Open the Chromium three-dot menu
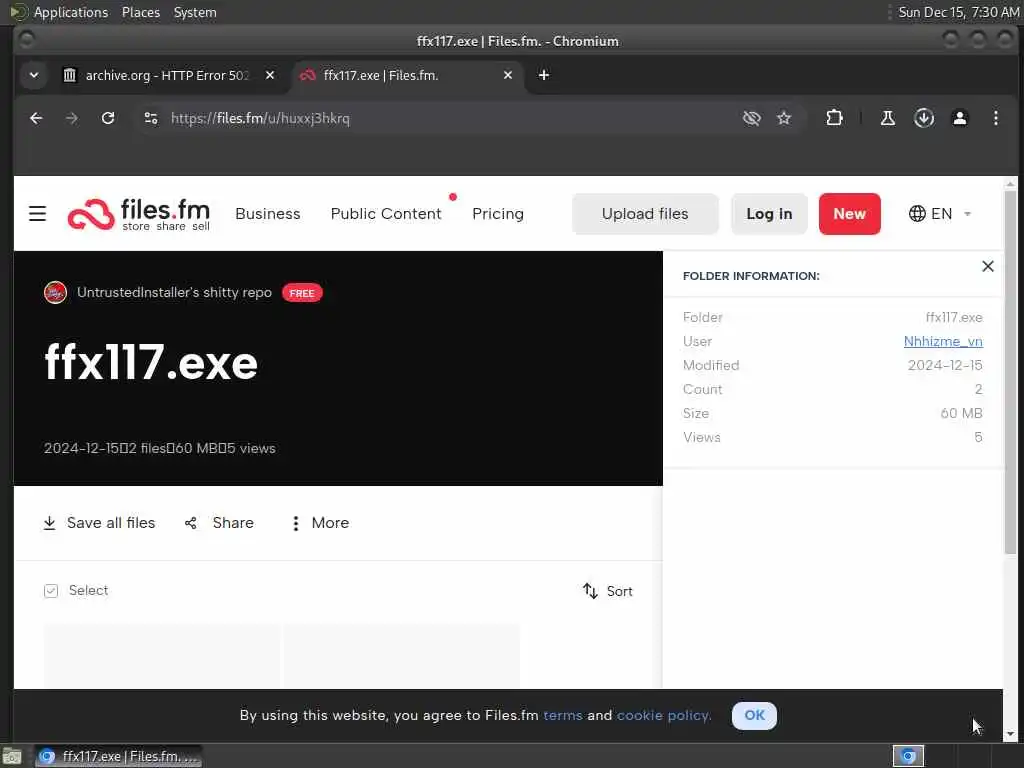Image resolution: width=1024 pixels, height=768 pixels. pyautogui.click(x=995, y=118)
